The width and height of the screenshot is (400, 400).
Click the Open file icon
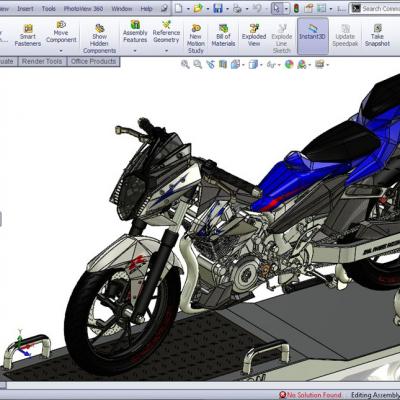tap(198, 8)
